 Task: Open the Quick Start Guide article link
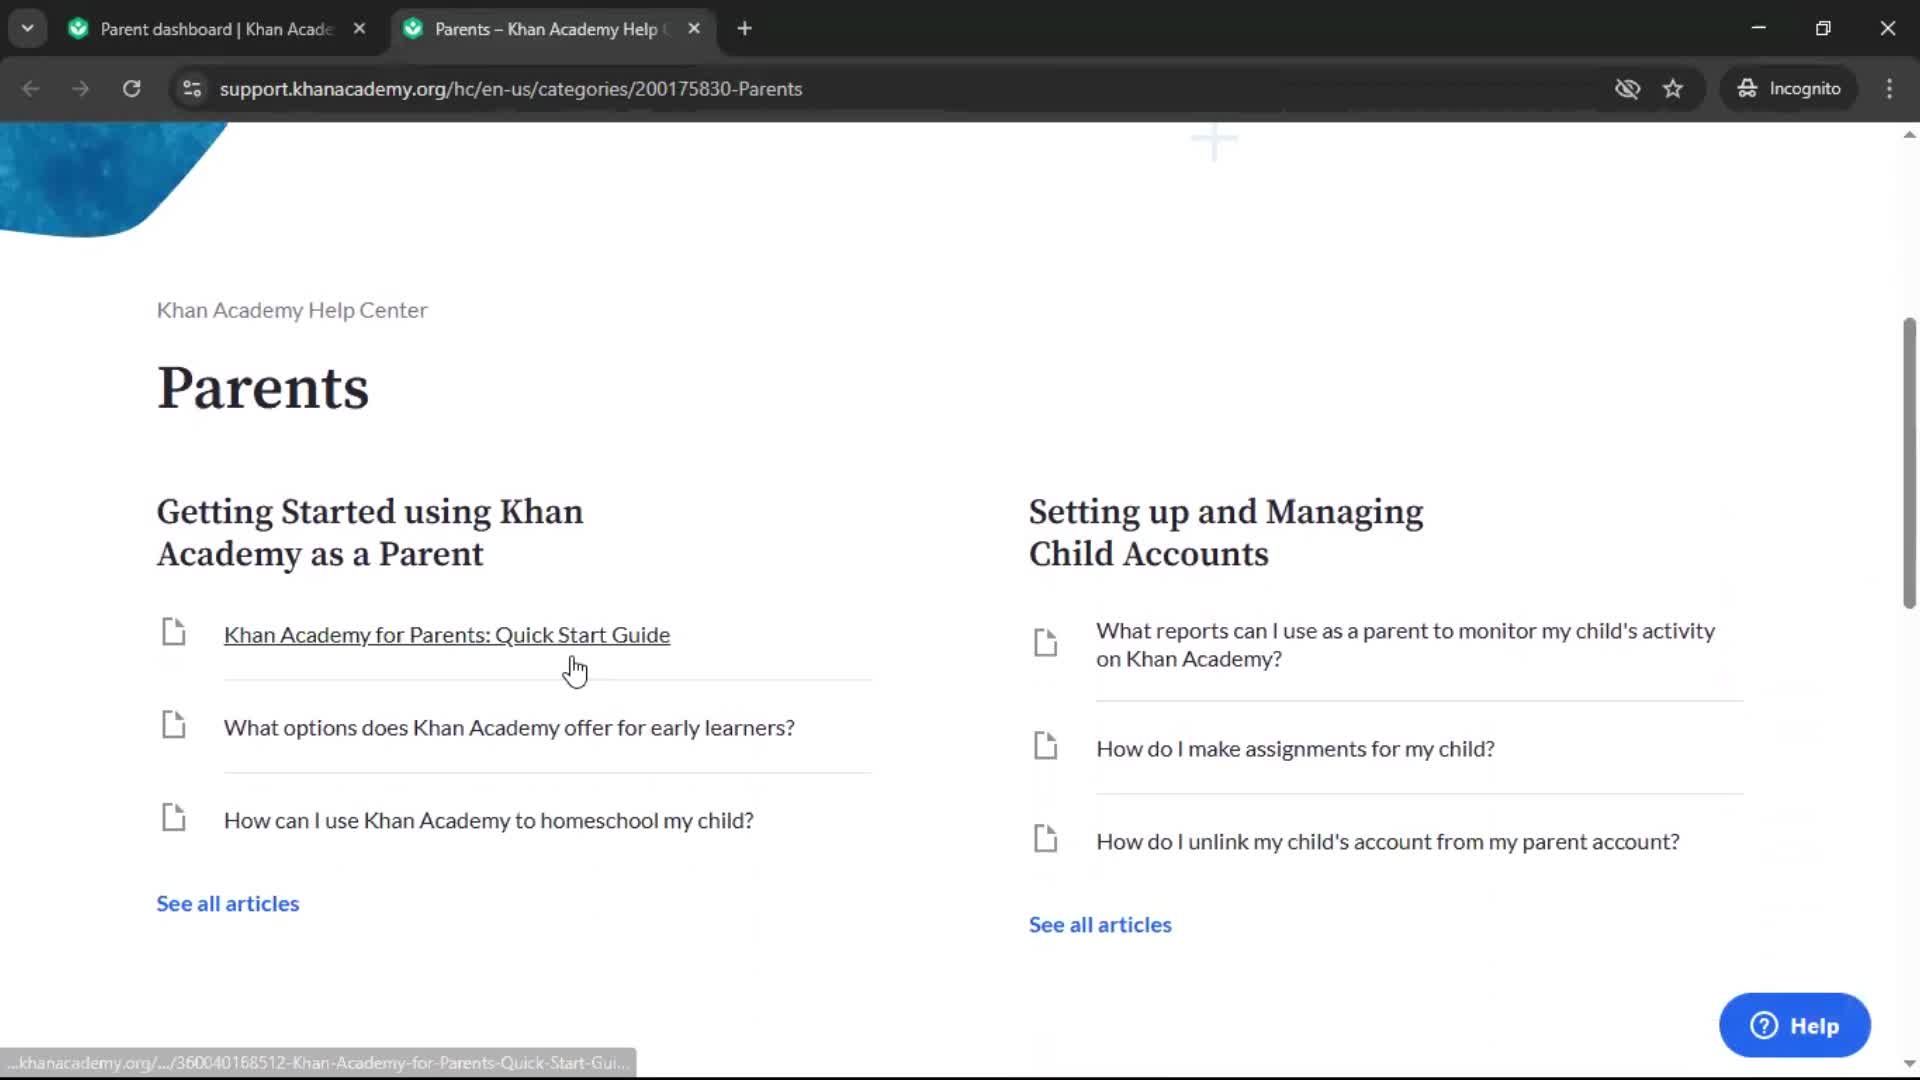[x=446, y=635]
